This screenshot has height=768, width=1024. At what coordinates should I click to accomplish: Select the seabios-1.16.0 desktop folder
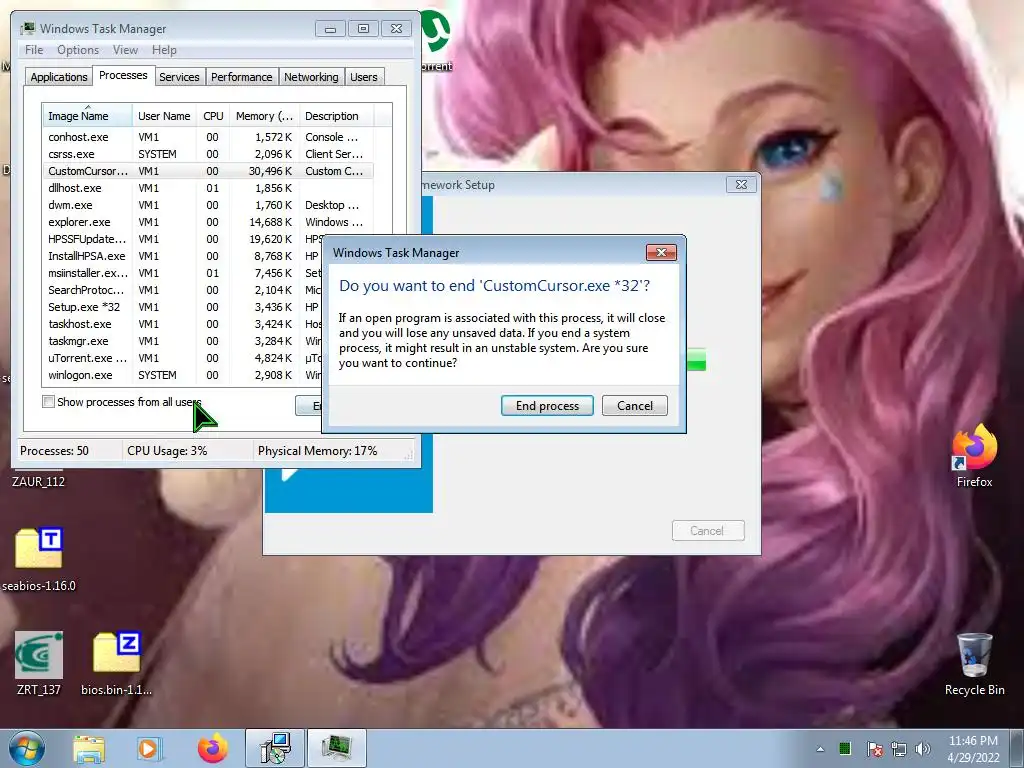click(x=39, y=559)
